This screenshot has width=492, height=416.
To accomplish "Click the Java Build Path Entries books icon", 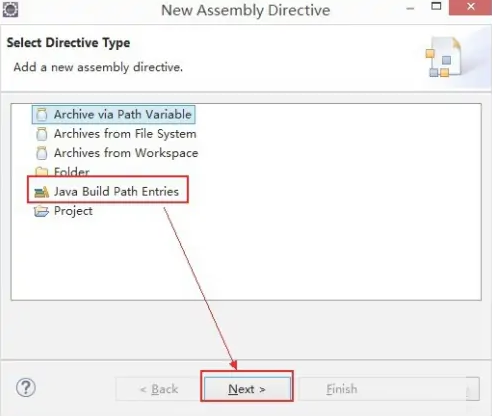I will pos(42,192).
